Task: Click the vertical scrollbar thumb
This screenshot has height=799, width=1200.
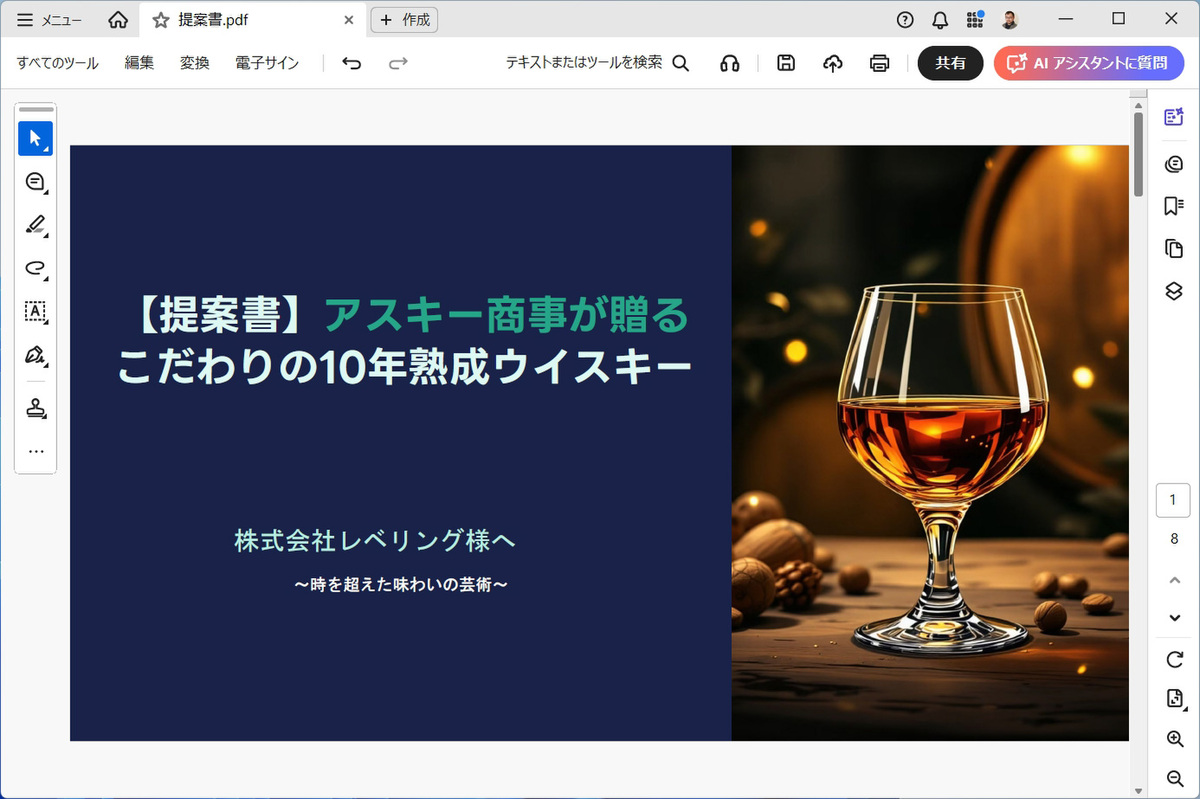Action: click(1138, 155)
